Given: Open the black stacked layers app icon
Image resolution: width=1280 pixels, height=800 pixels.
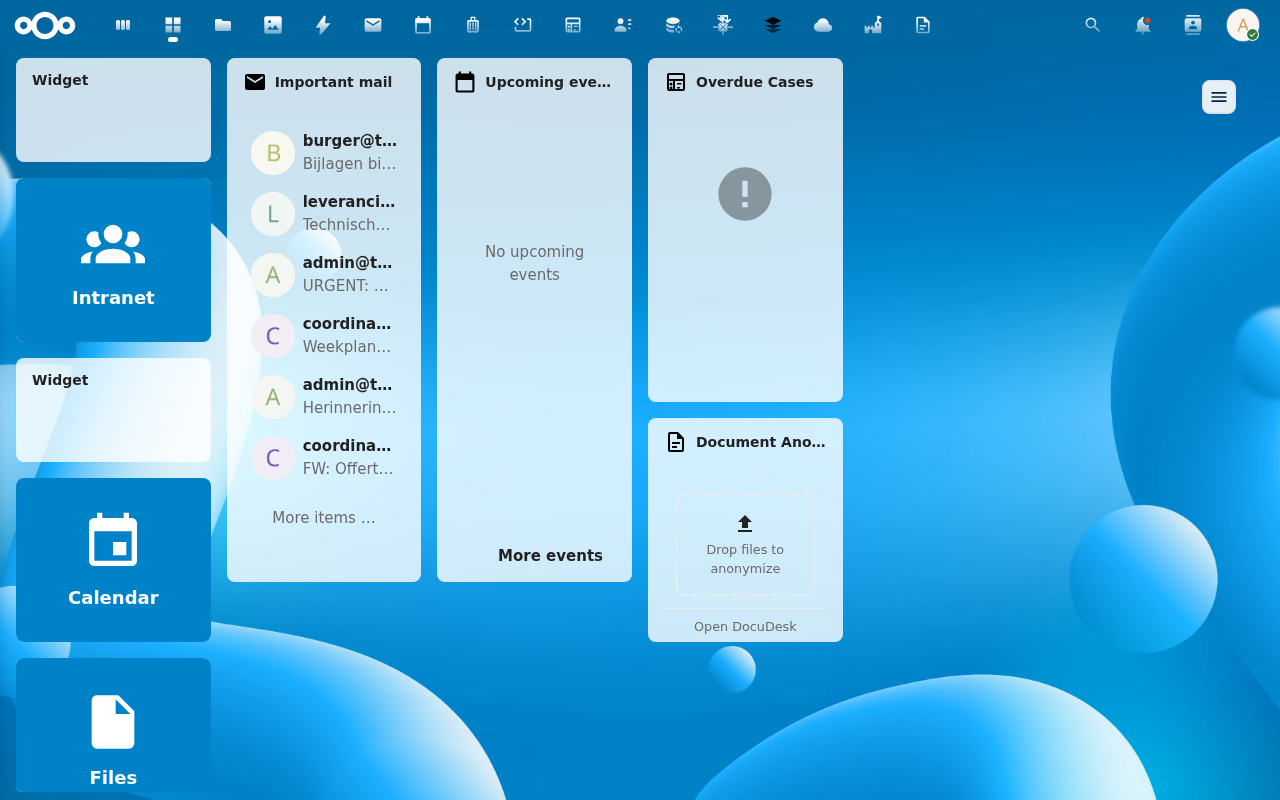Looking at the screenshot, I should coord(773,25).
